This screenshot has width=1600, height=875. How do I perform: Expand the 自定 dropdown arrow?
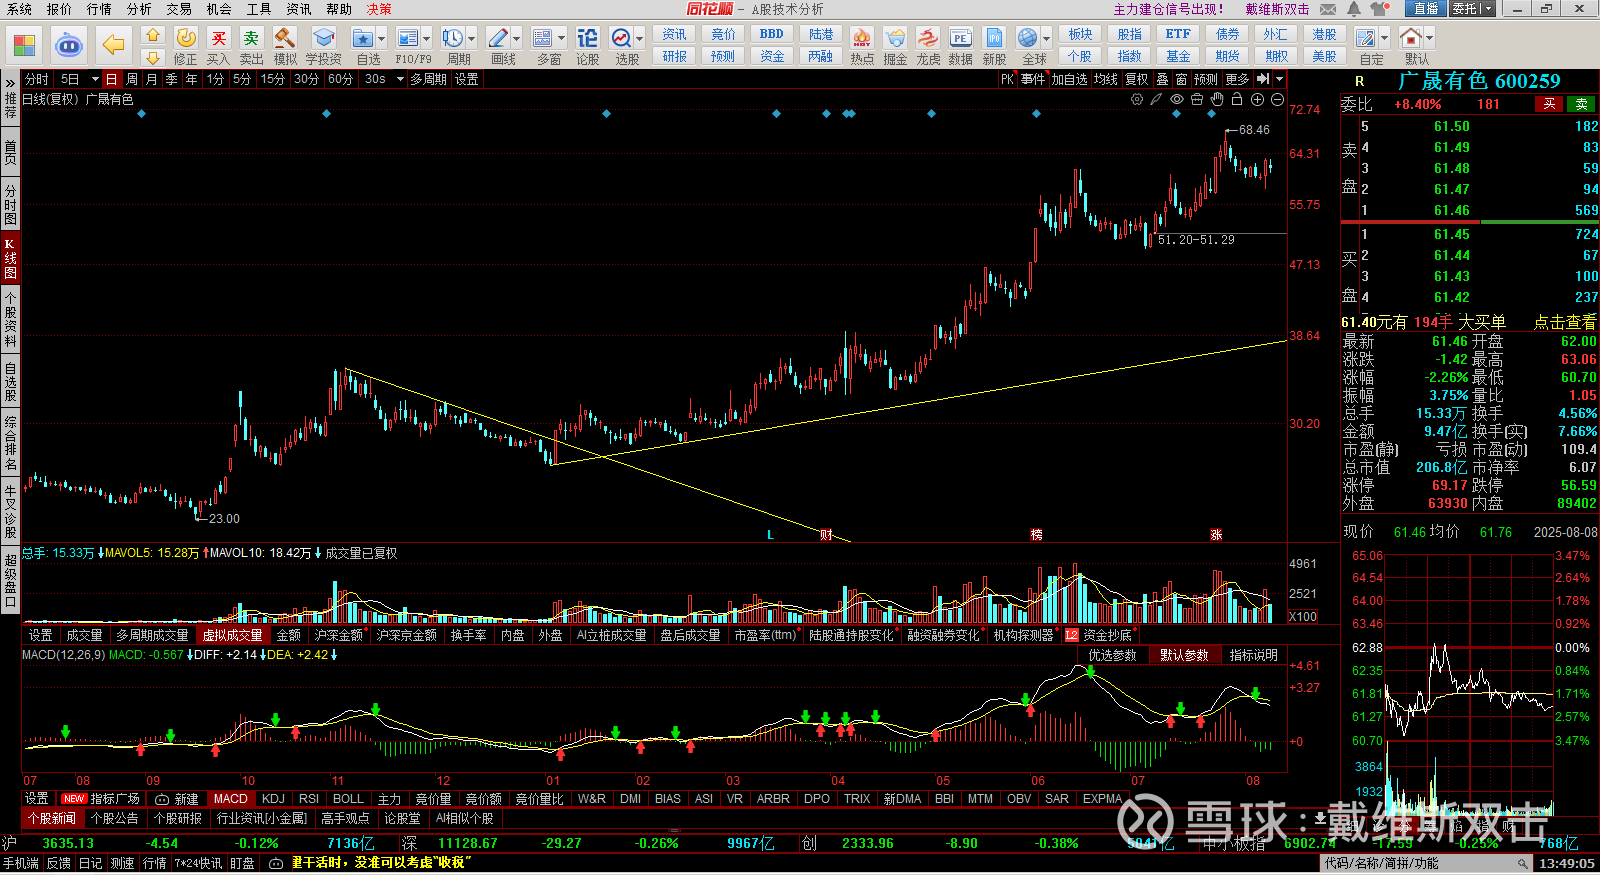1384,39
